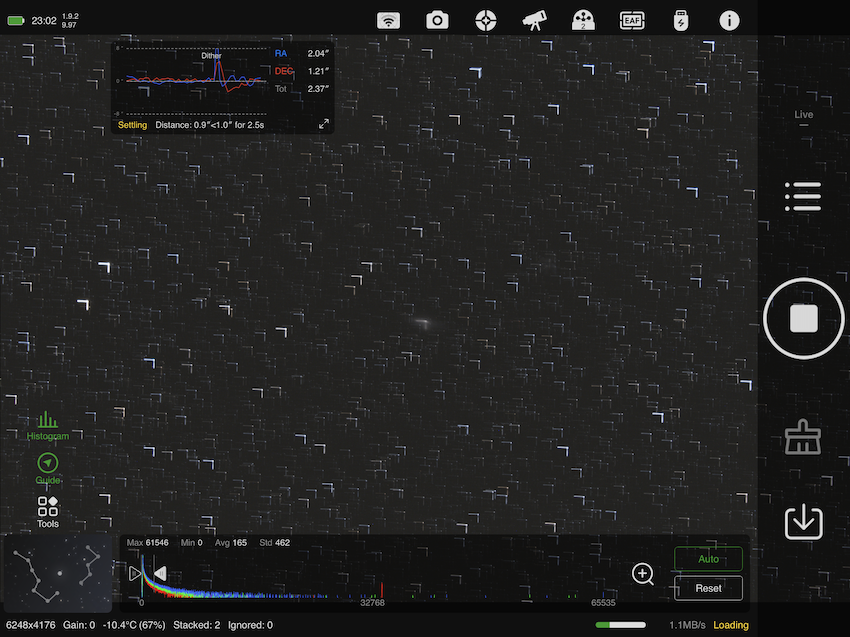The image size is (850, 637).
Task: Enable Auto histogram stretch
Action: [708, 559]
